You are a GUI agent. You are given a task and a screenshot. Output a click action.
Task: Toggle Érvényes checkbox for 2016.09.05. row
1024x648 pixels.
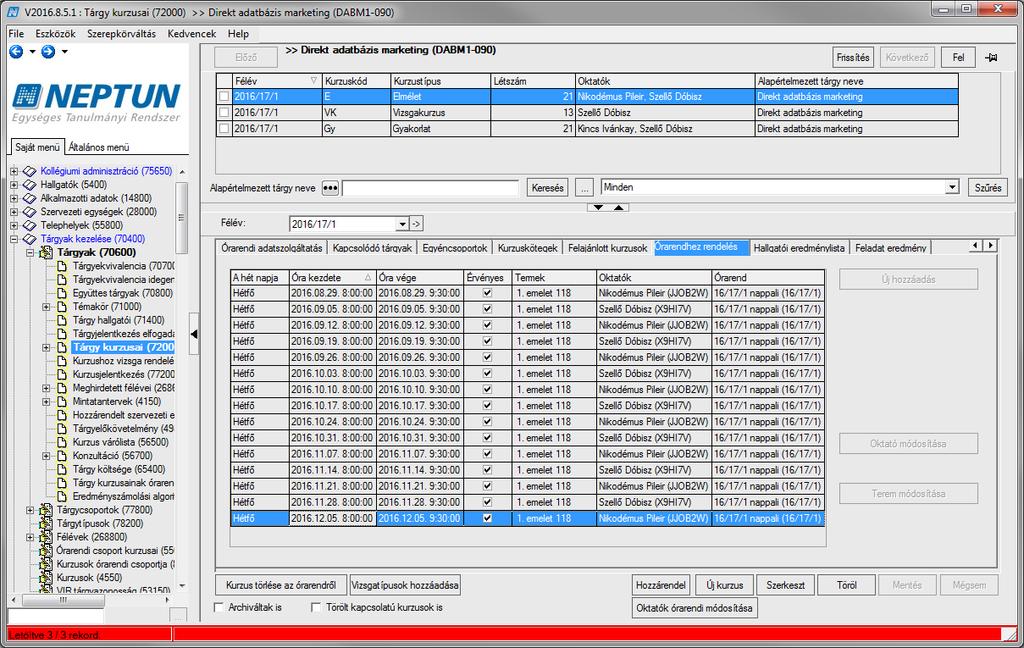point(487,309)
